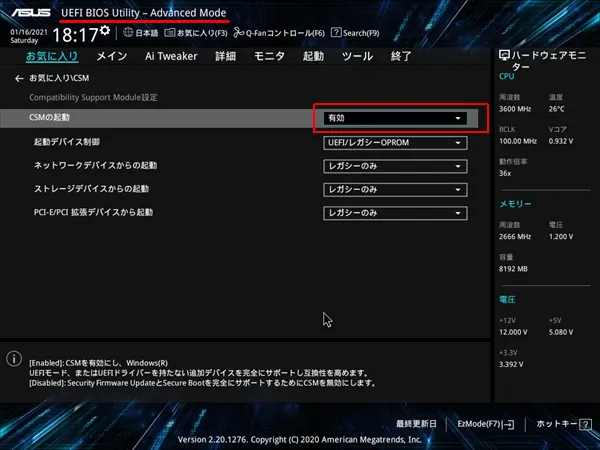Image resolution: width=600 pixels, height=450 pixels.
Task: Select PCI-E/PCI 拡張デバイスから起動 label
Action: pyautogui.click(x=93, y=212)
